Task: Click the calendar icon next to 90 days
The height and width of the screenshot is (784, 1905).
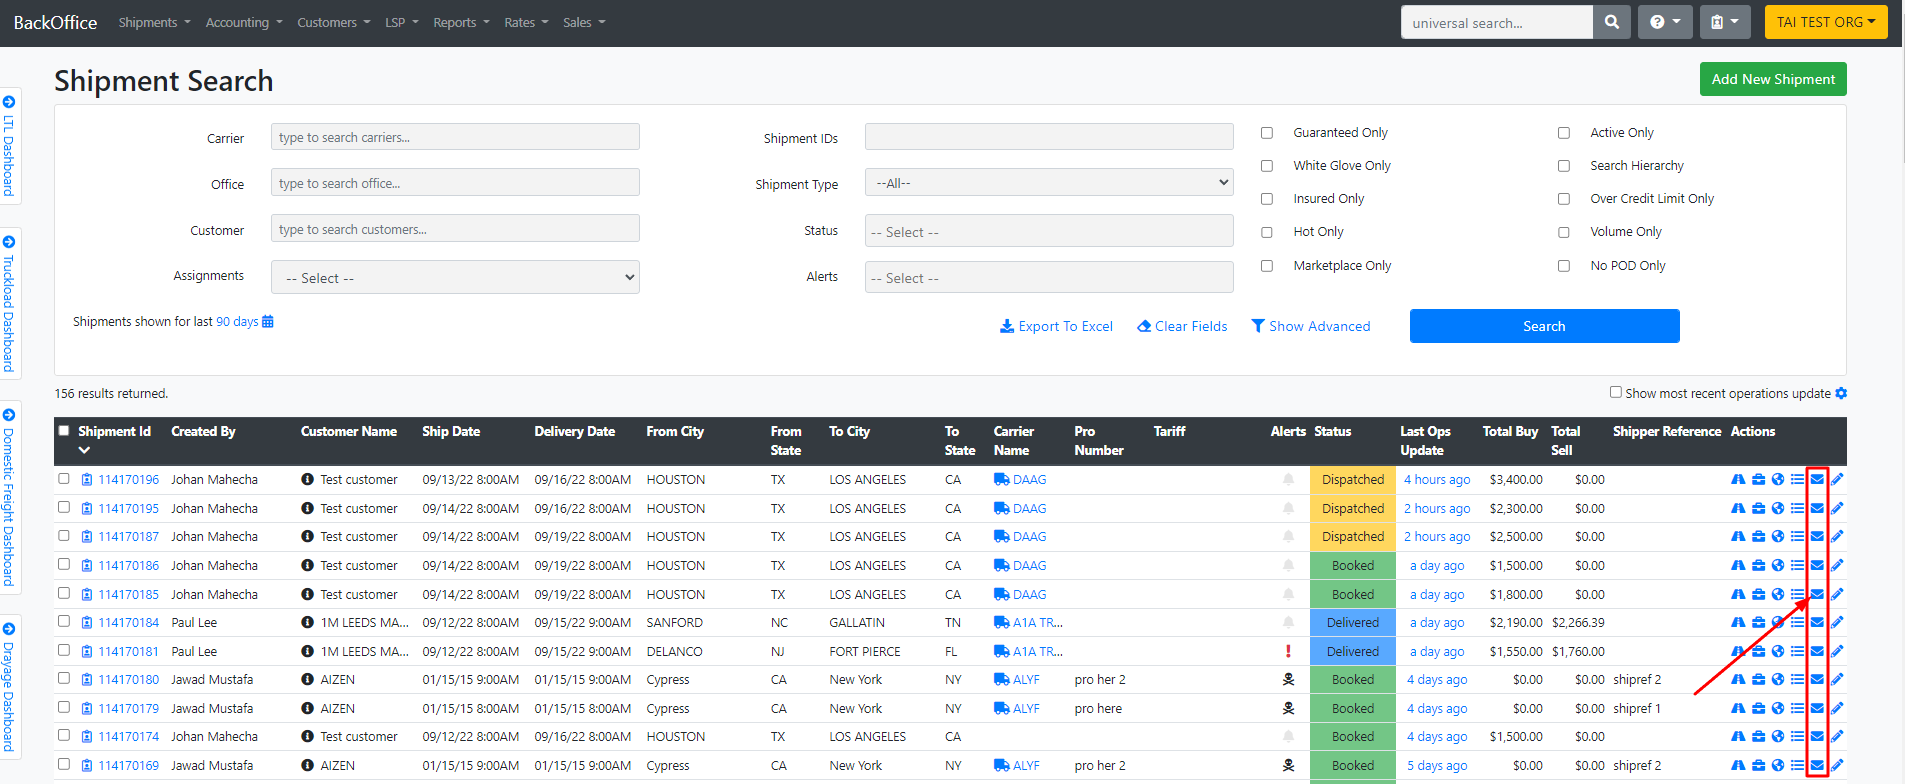Action: 268,322
